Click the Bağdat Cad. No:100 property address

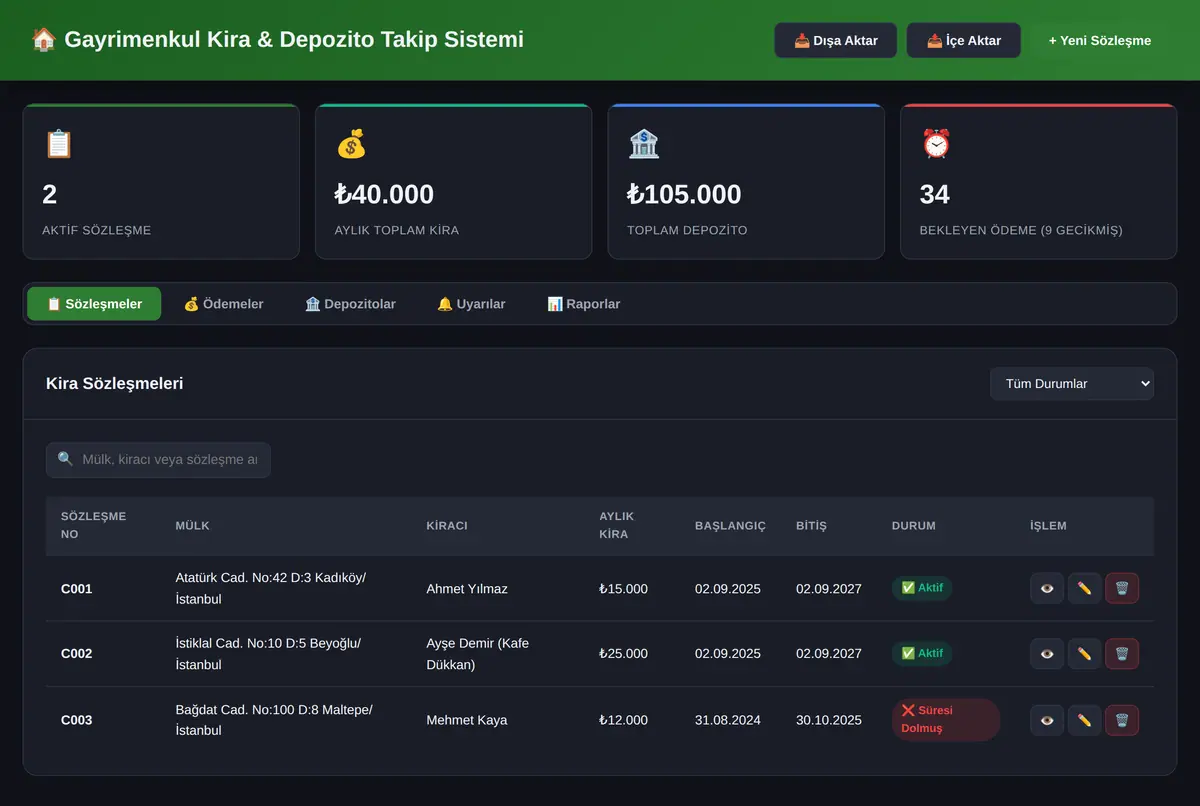pyautogui.click(x=274, y=720)
